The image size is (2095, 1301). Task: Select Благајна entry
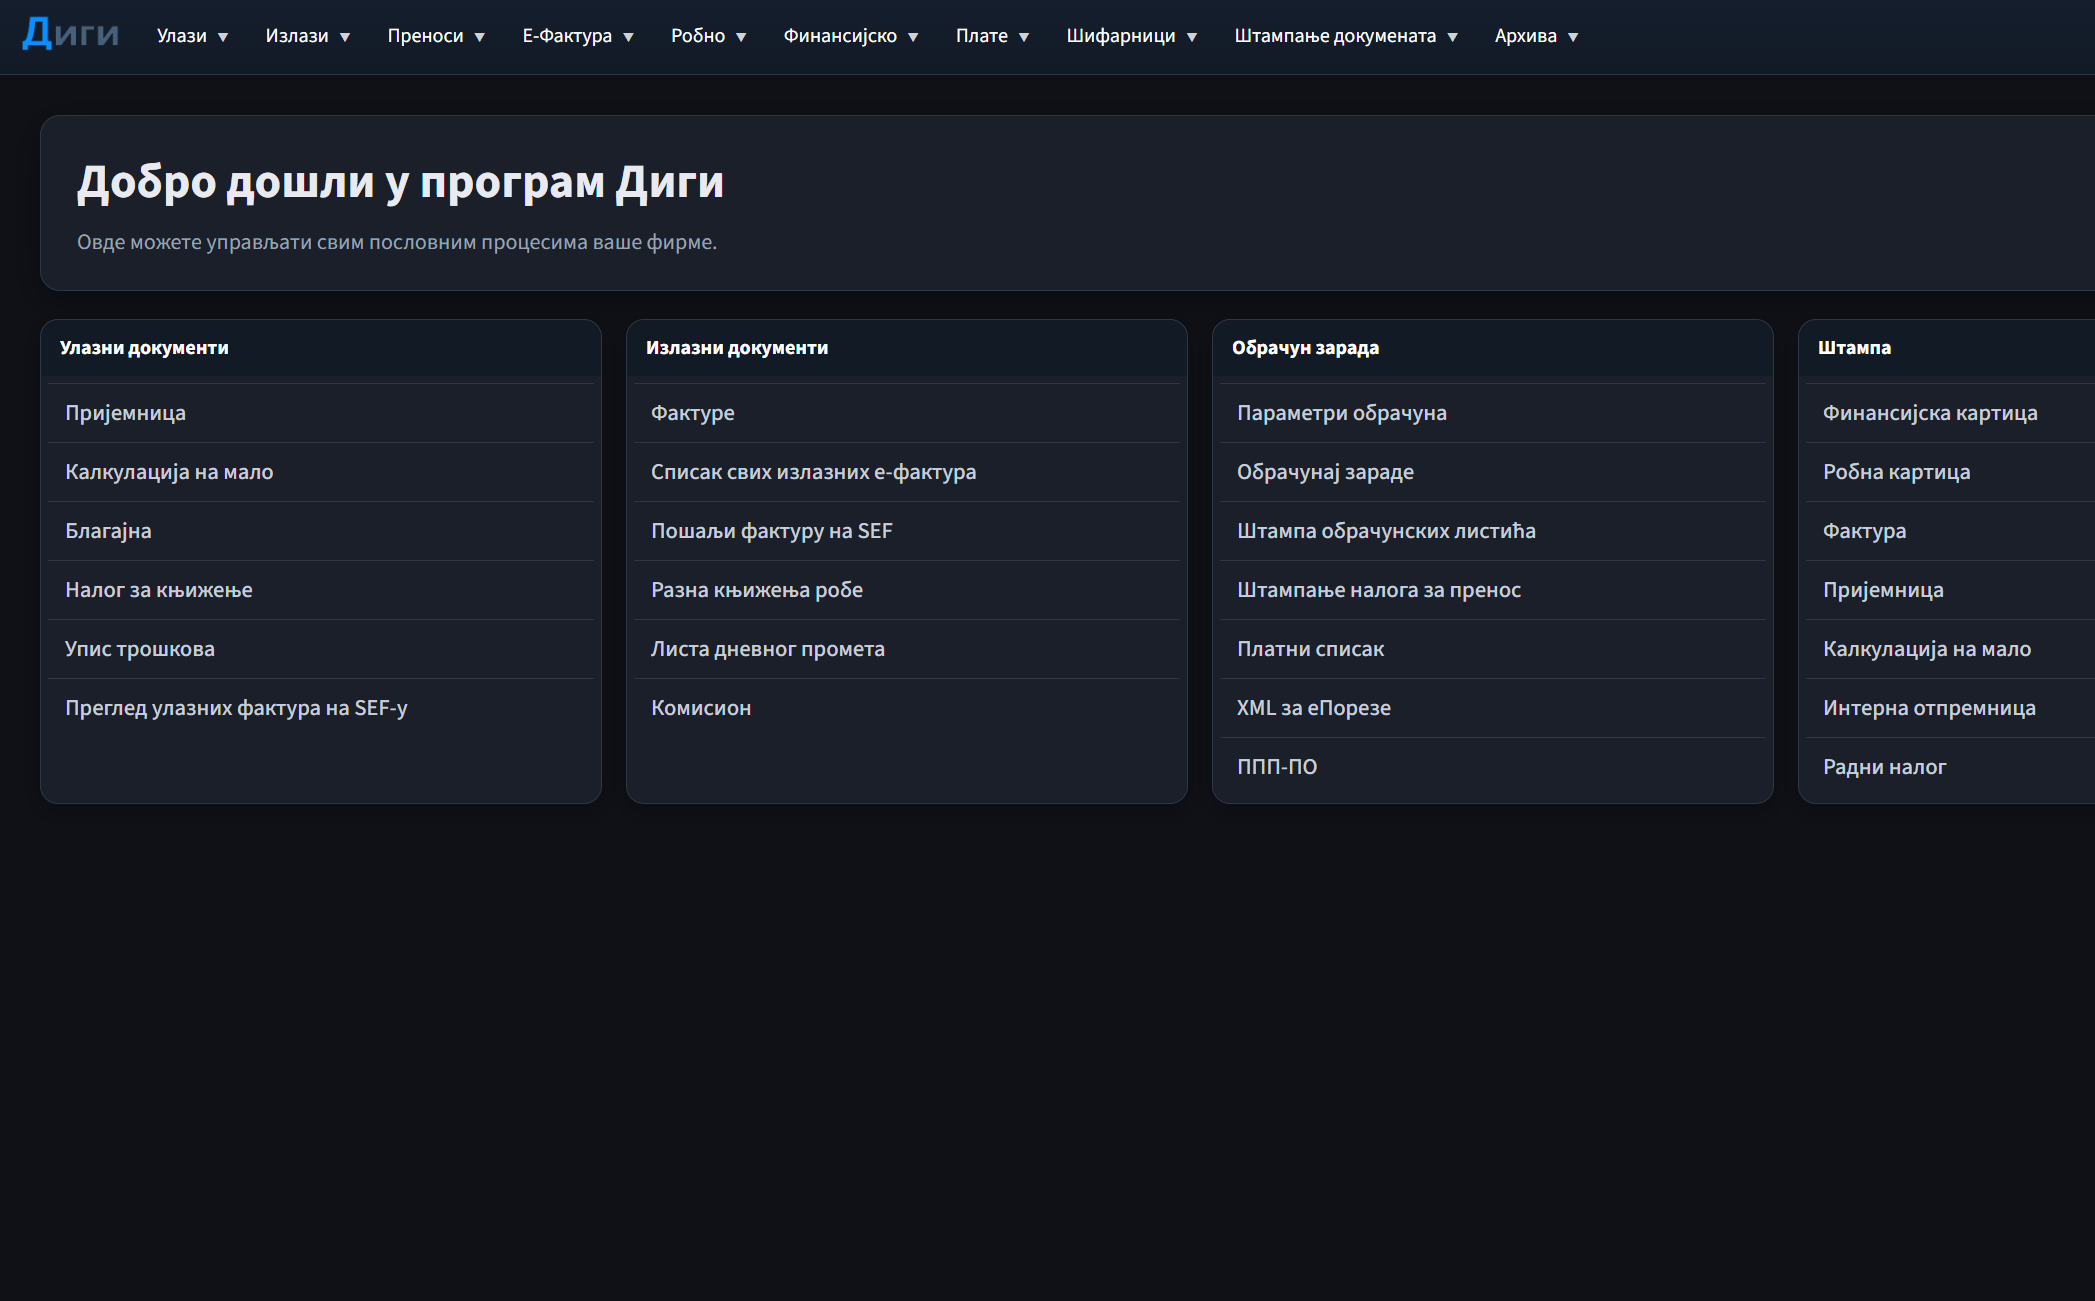[x=321, y=531]
